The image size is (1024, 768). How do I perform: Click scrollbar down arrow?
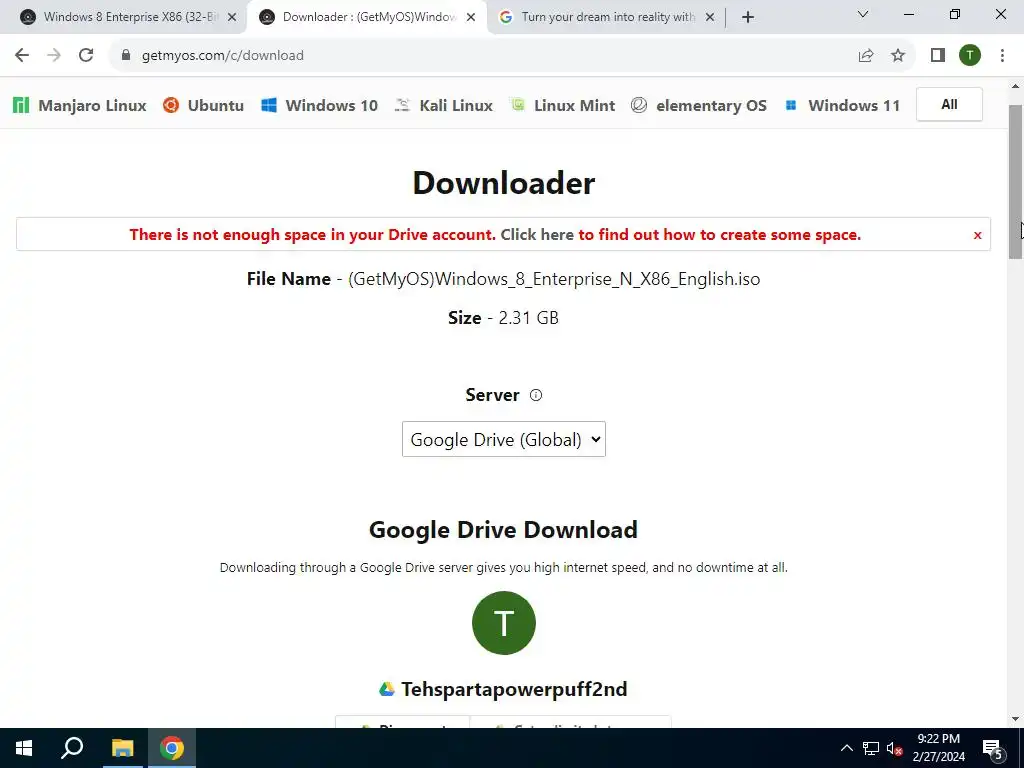coord(1015,719)
